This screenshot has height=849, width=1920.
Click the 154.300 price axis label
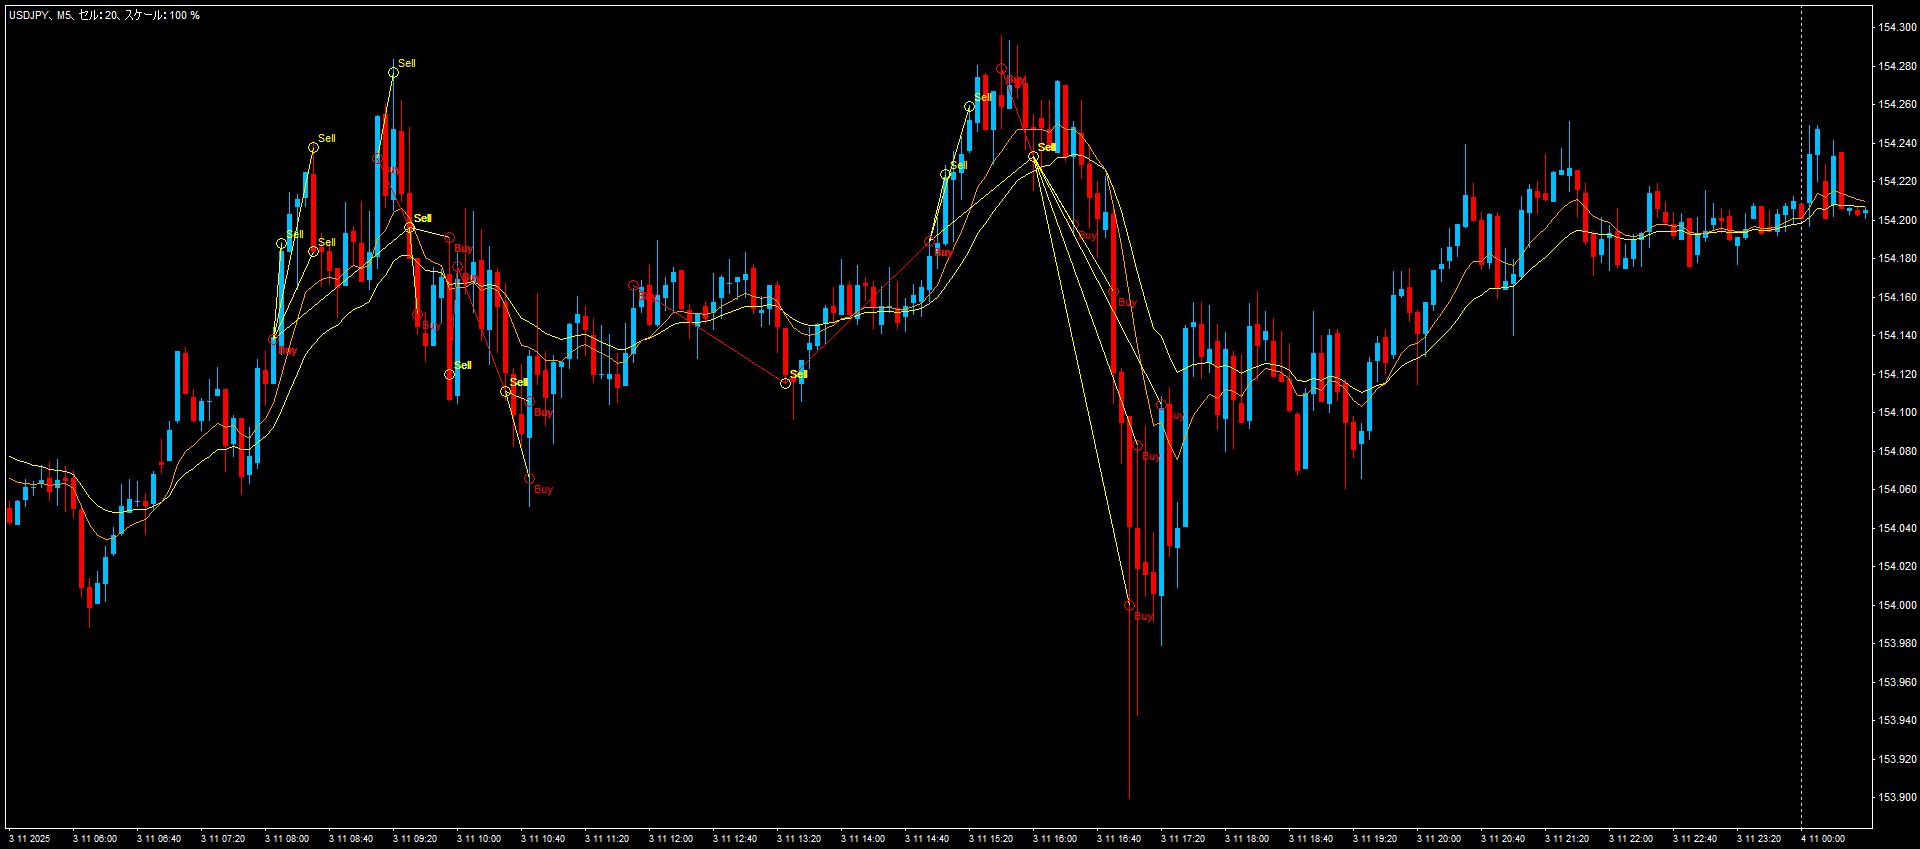[x=1897, y=27]
